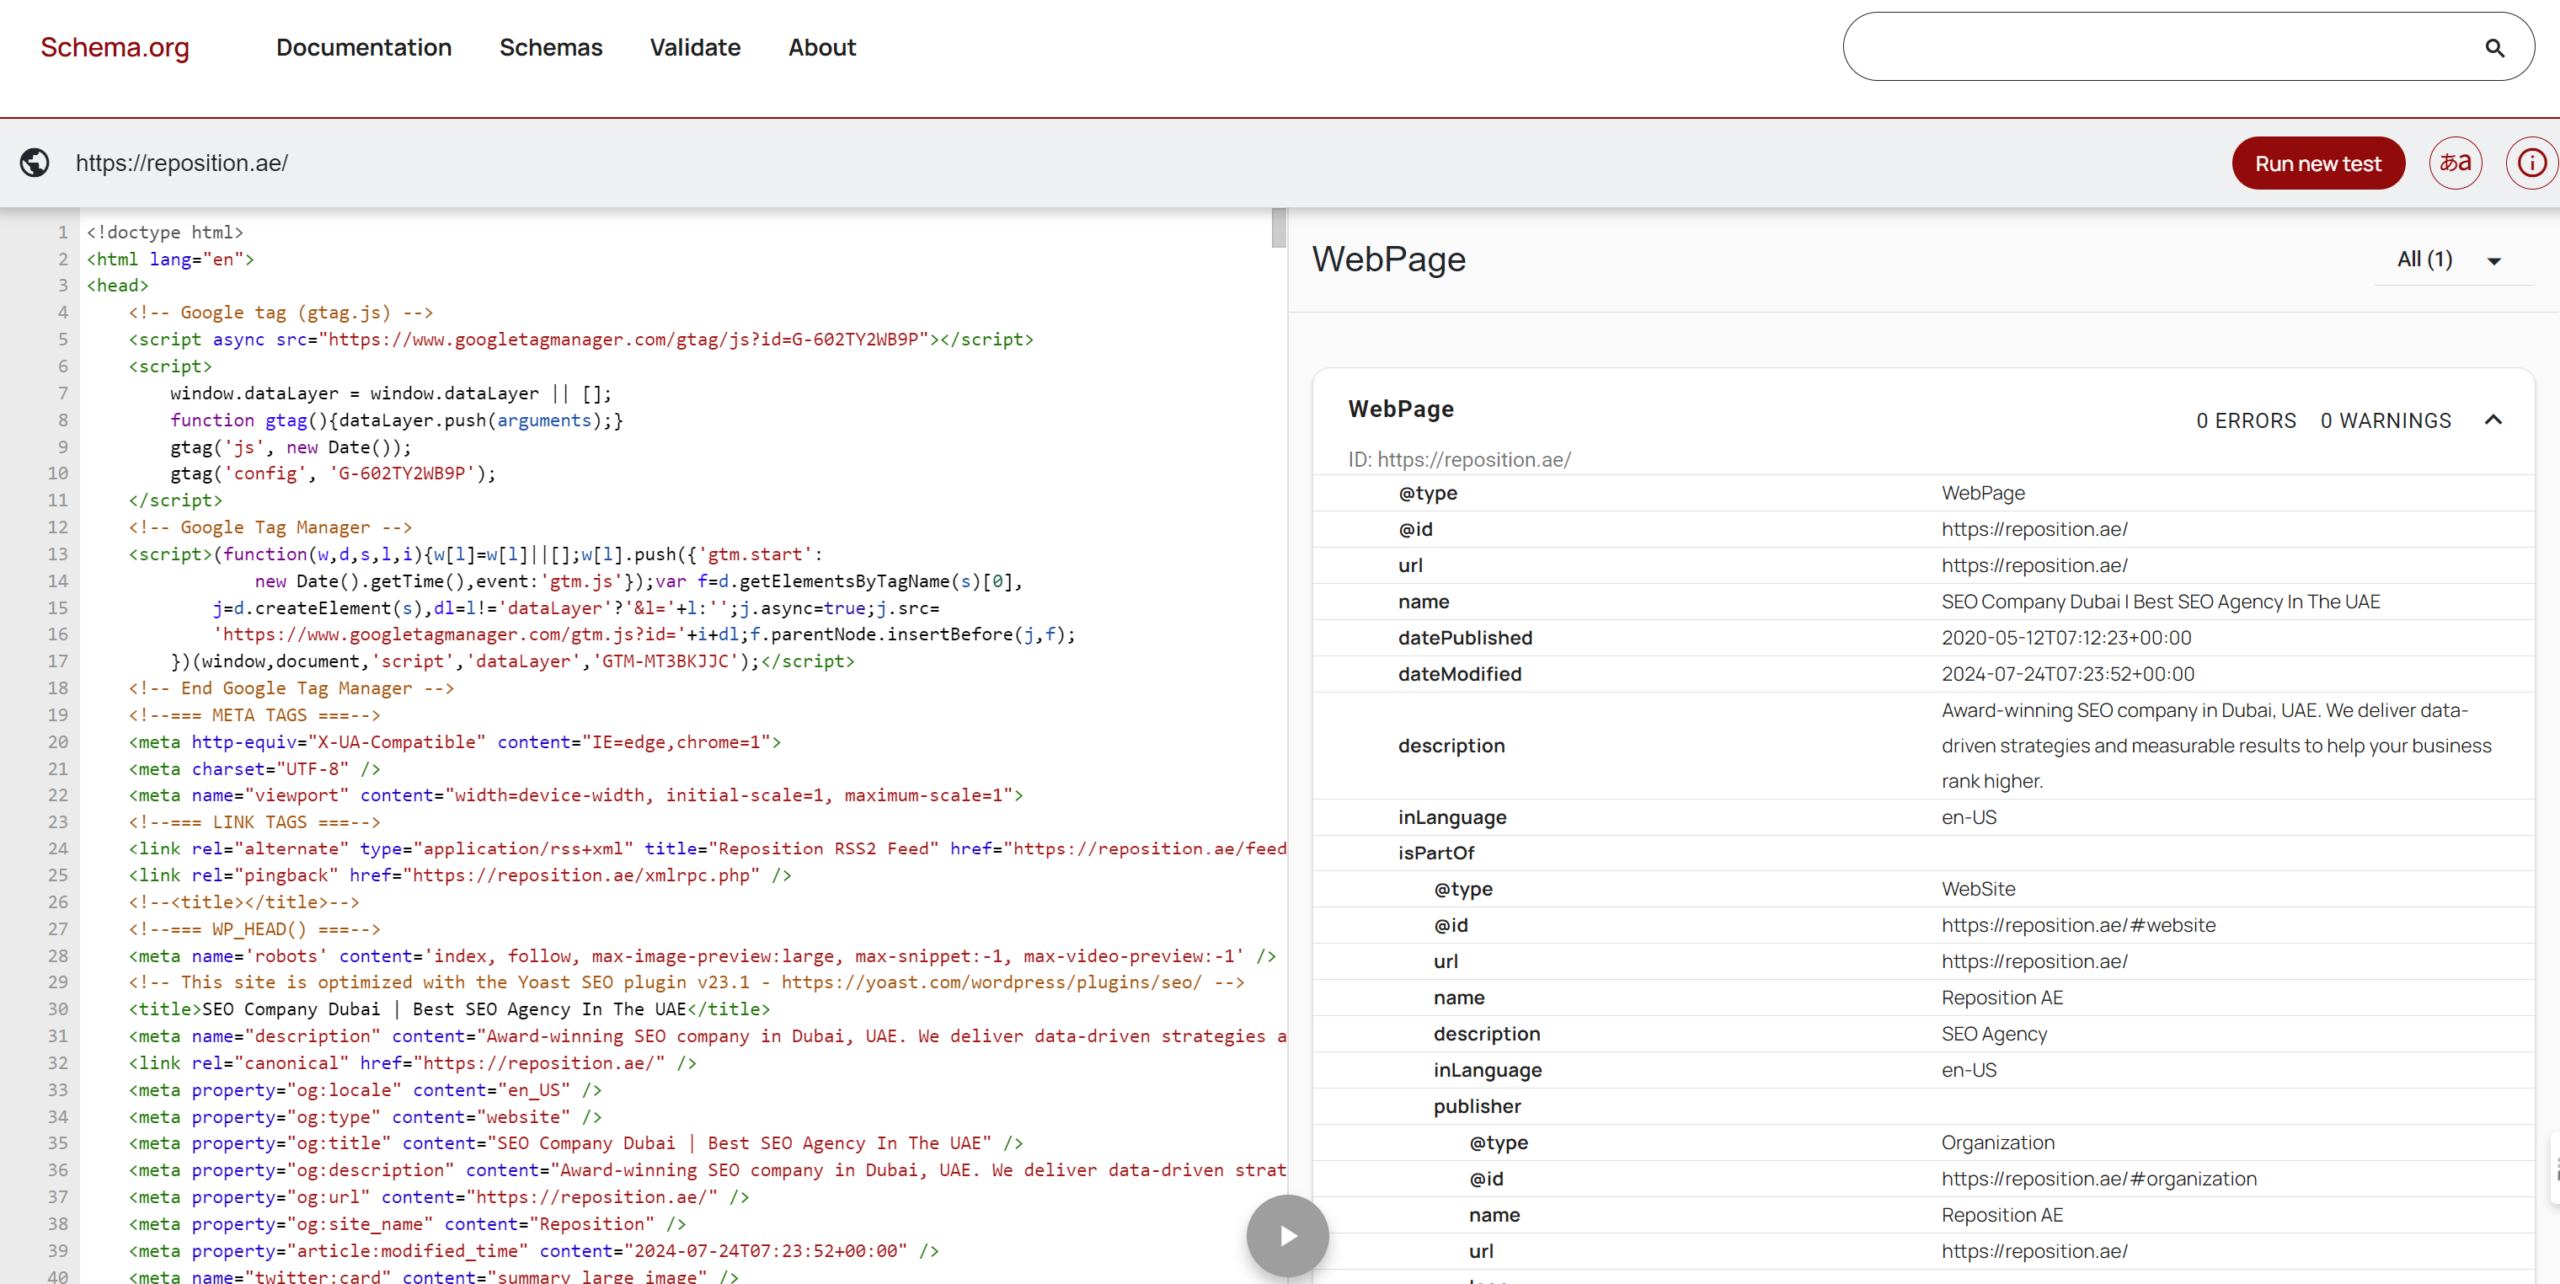
Task: Open the Schemas menu item
Action: point(551,47)
